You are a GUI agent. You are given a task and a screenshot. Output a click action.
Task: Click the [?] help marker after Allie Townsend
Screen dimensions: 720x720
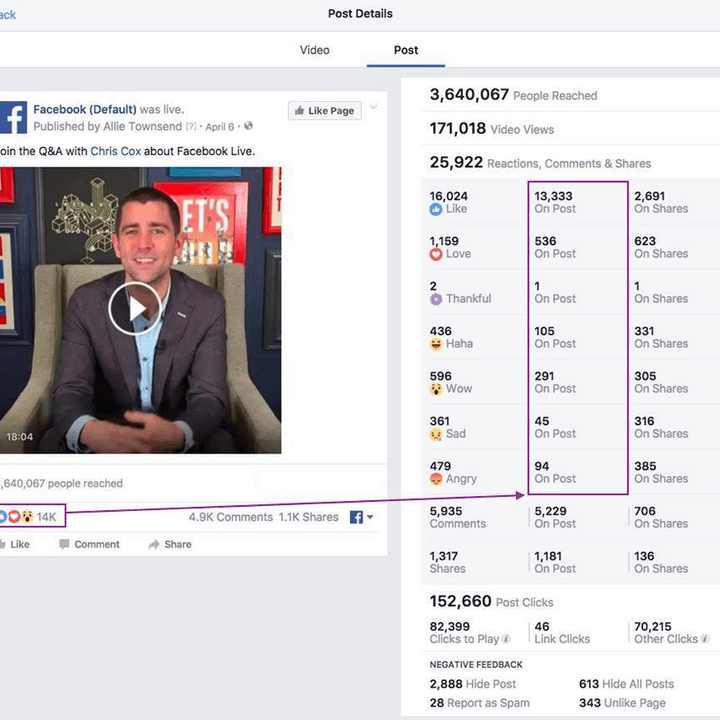[191, 126]
